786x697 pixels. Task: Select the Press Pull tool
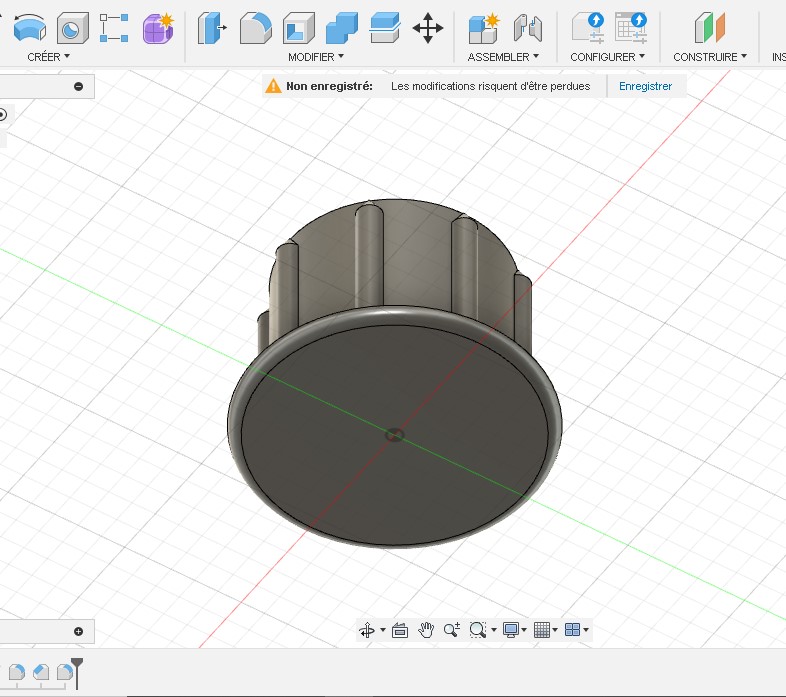[x=212, y=28]
